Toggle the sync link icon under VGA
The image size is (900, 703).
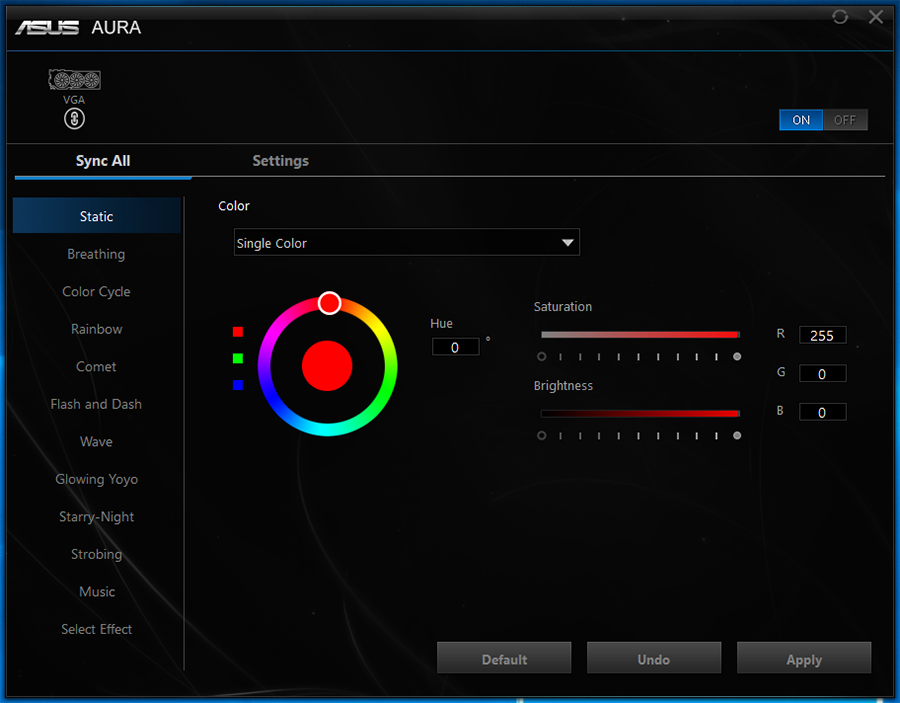74,119
